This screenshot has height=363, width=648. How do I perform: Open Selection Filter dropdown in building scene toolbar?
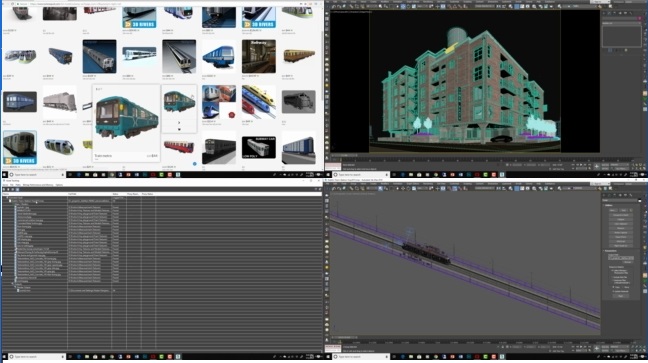coord(372,6)
